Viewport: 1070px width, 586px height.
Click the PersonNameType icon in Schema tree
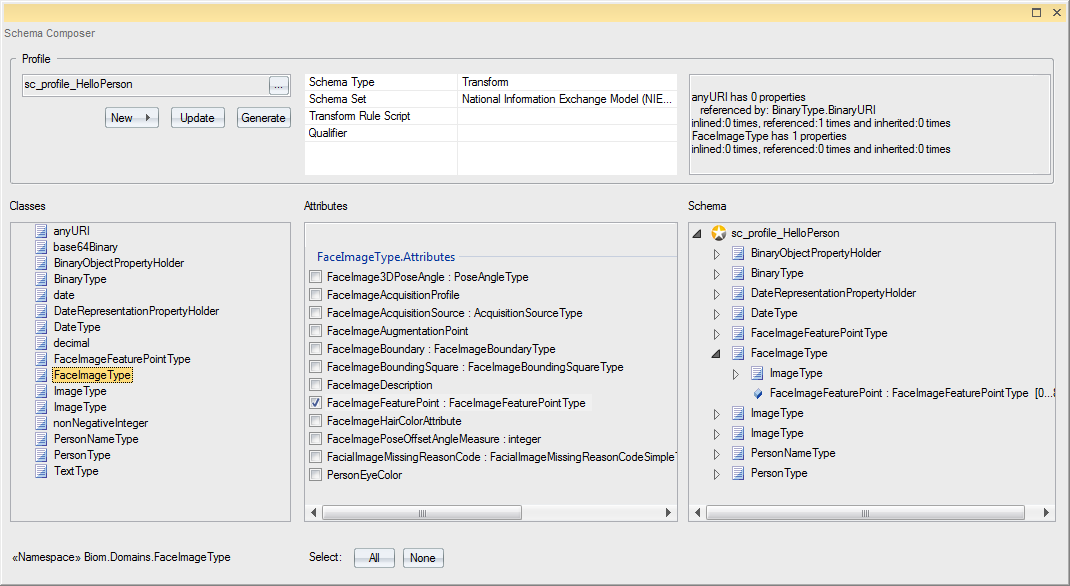point(738,453)
